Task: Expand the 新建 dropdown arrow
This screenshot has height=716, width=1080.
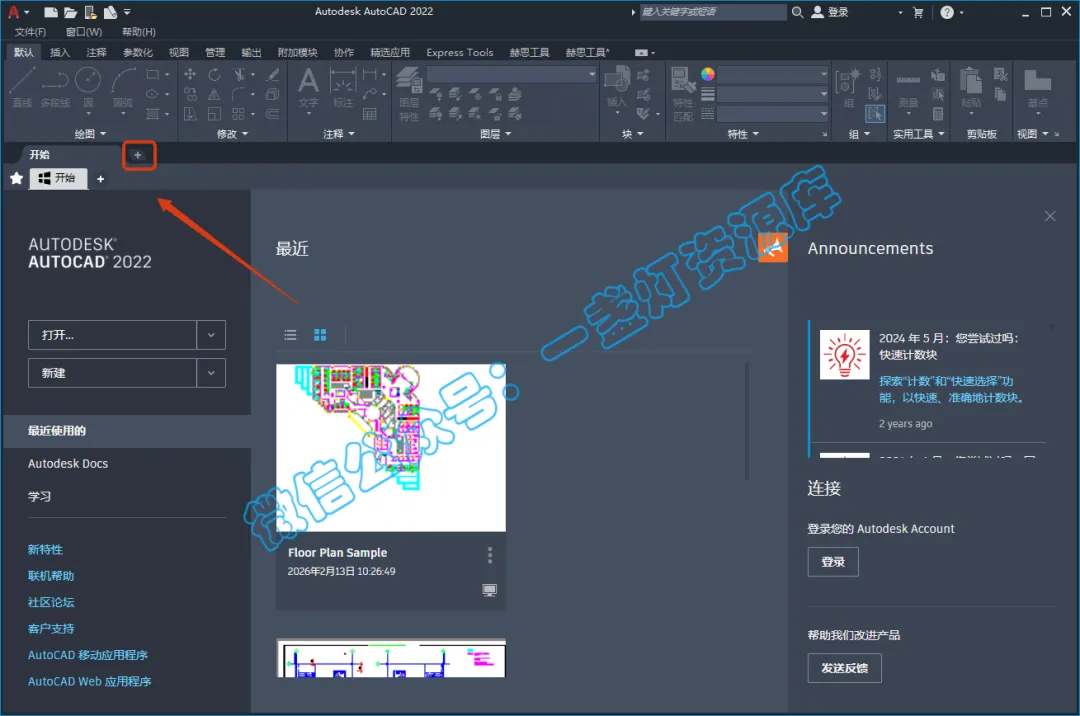Action: (x=211, y=373)
